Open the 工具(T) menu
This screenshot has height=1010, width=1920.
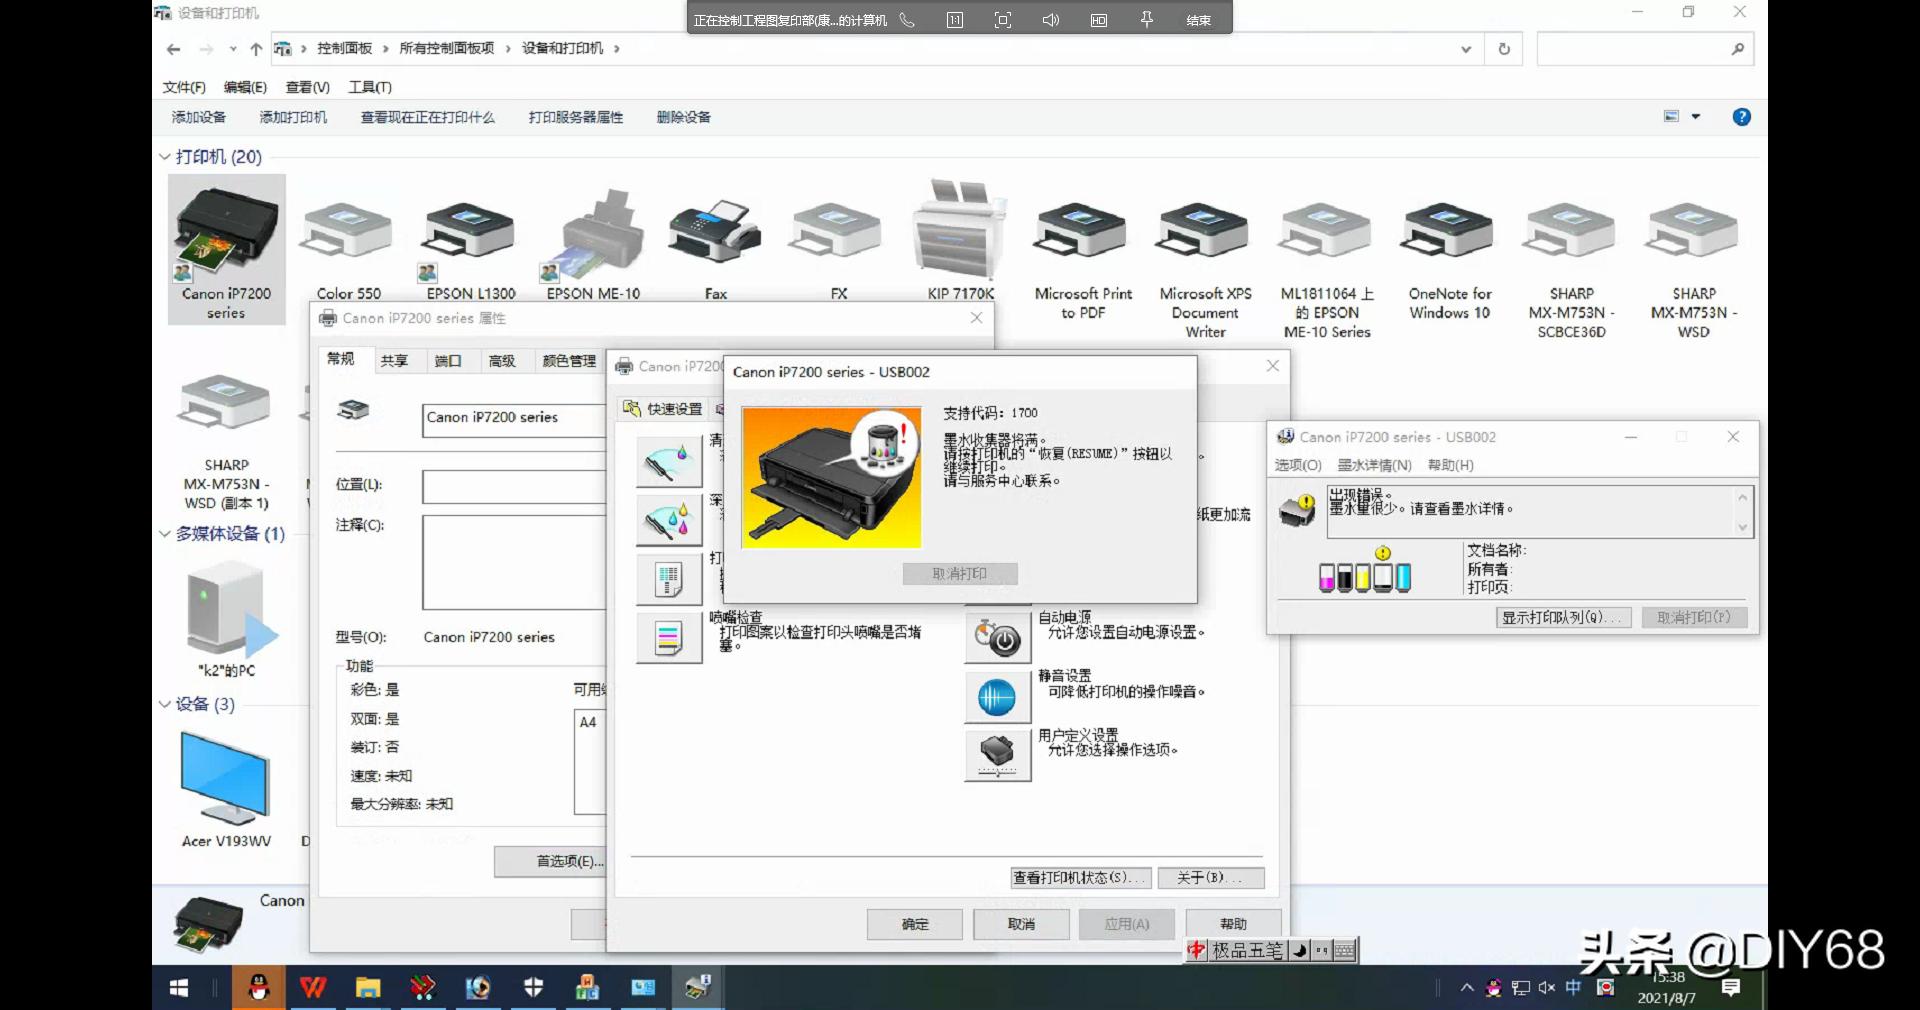371,87
